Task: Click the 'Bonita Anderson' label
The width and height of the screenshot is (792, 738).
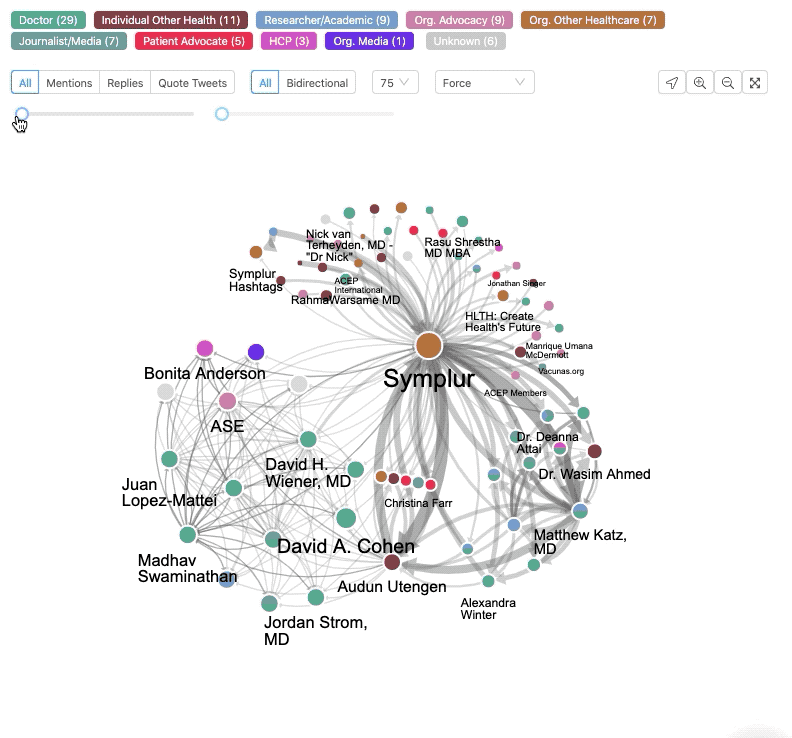Action: coord(205,373)
